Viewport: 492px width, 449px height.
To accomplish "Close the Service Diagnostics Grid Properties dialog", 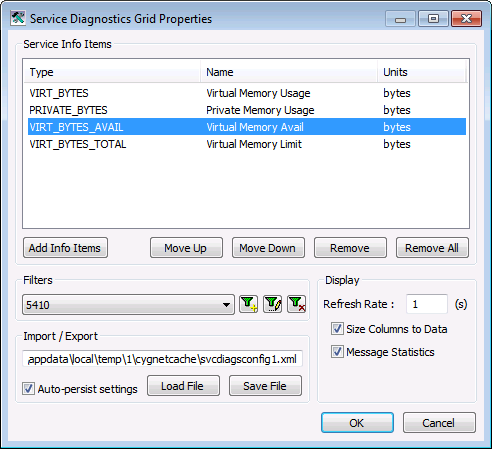I will tap(467, 19).
